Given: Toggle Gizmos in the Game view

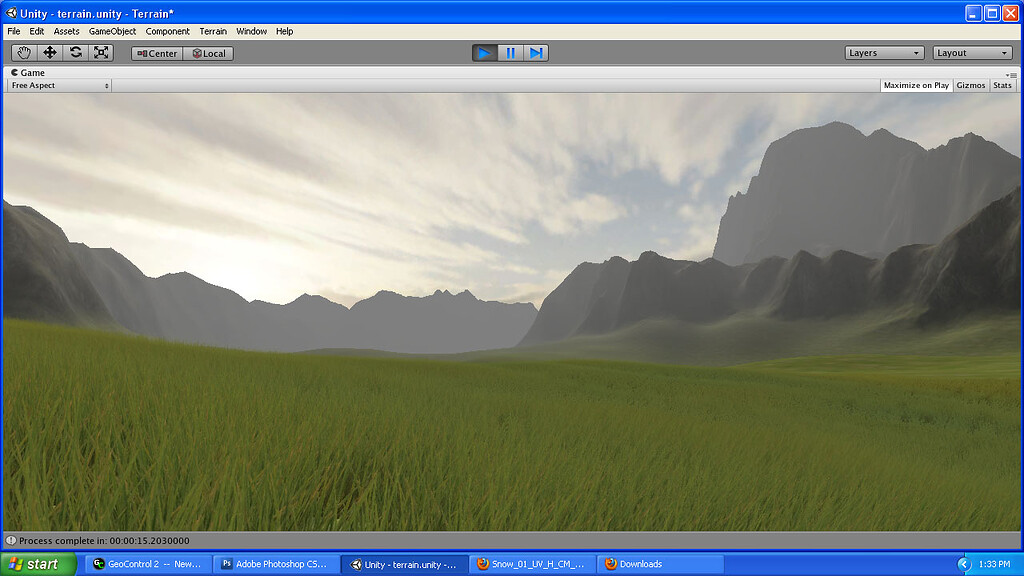Looking at the screenshot, I should (x=970, y=85).
